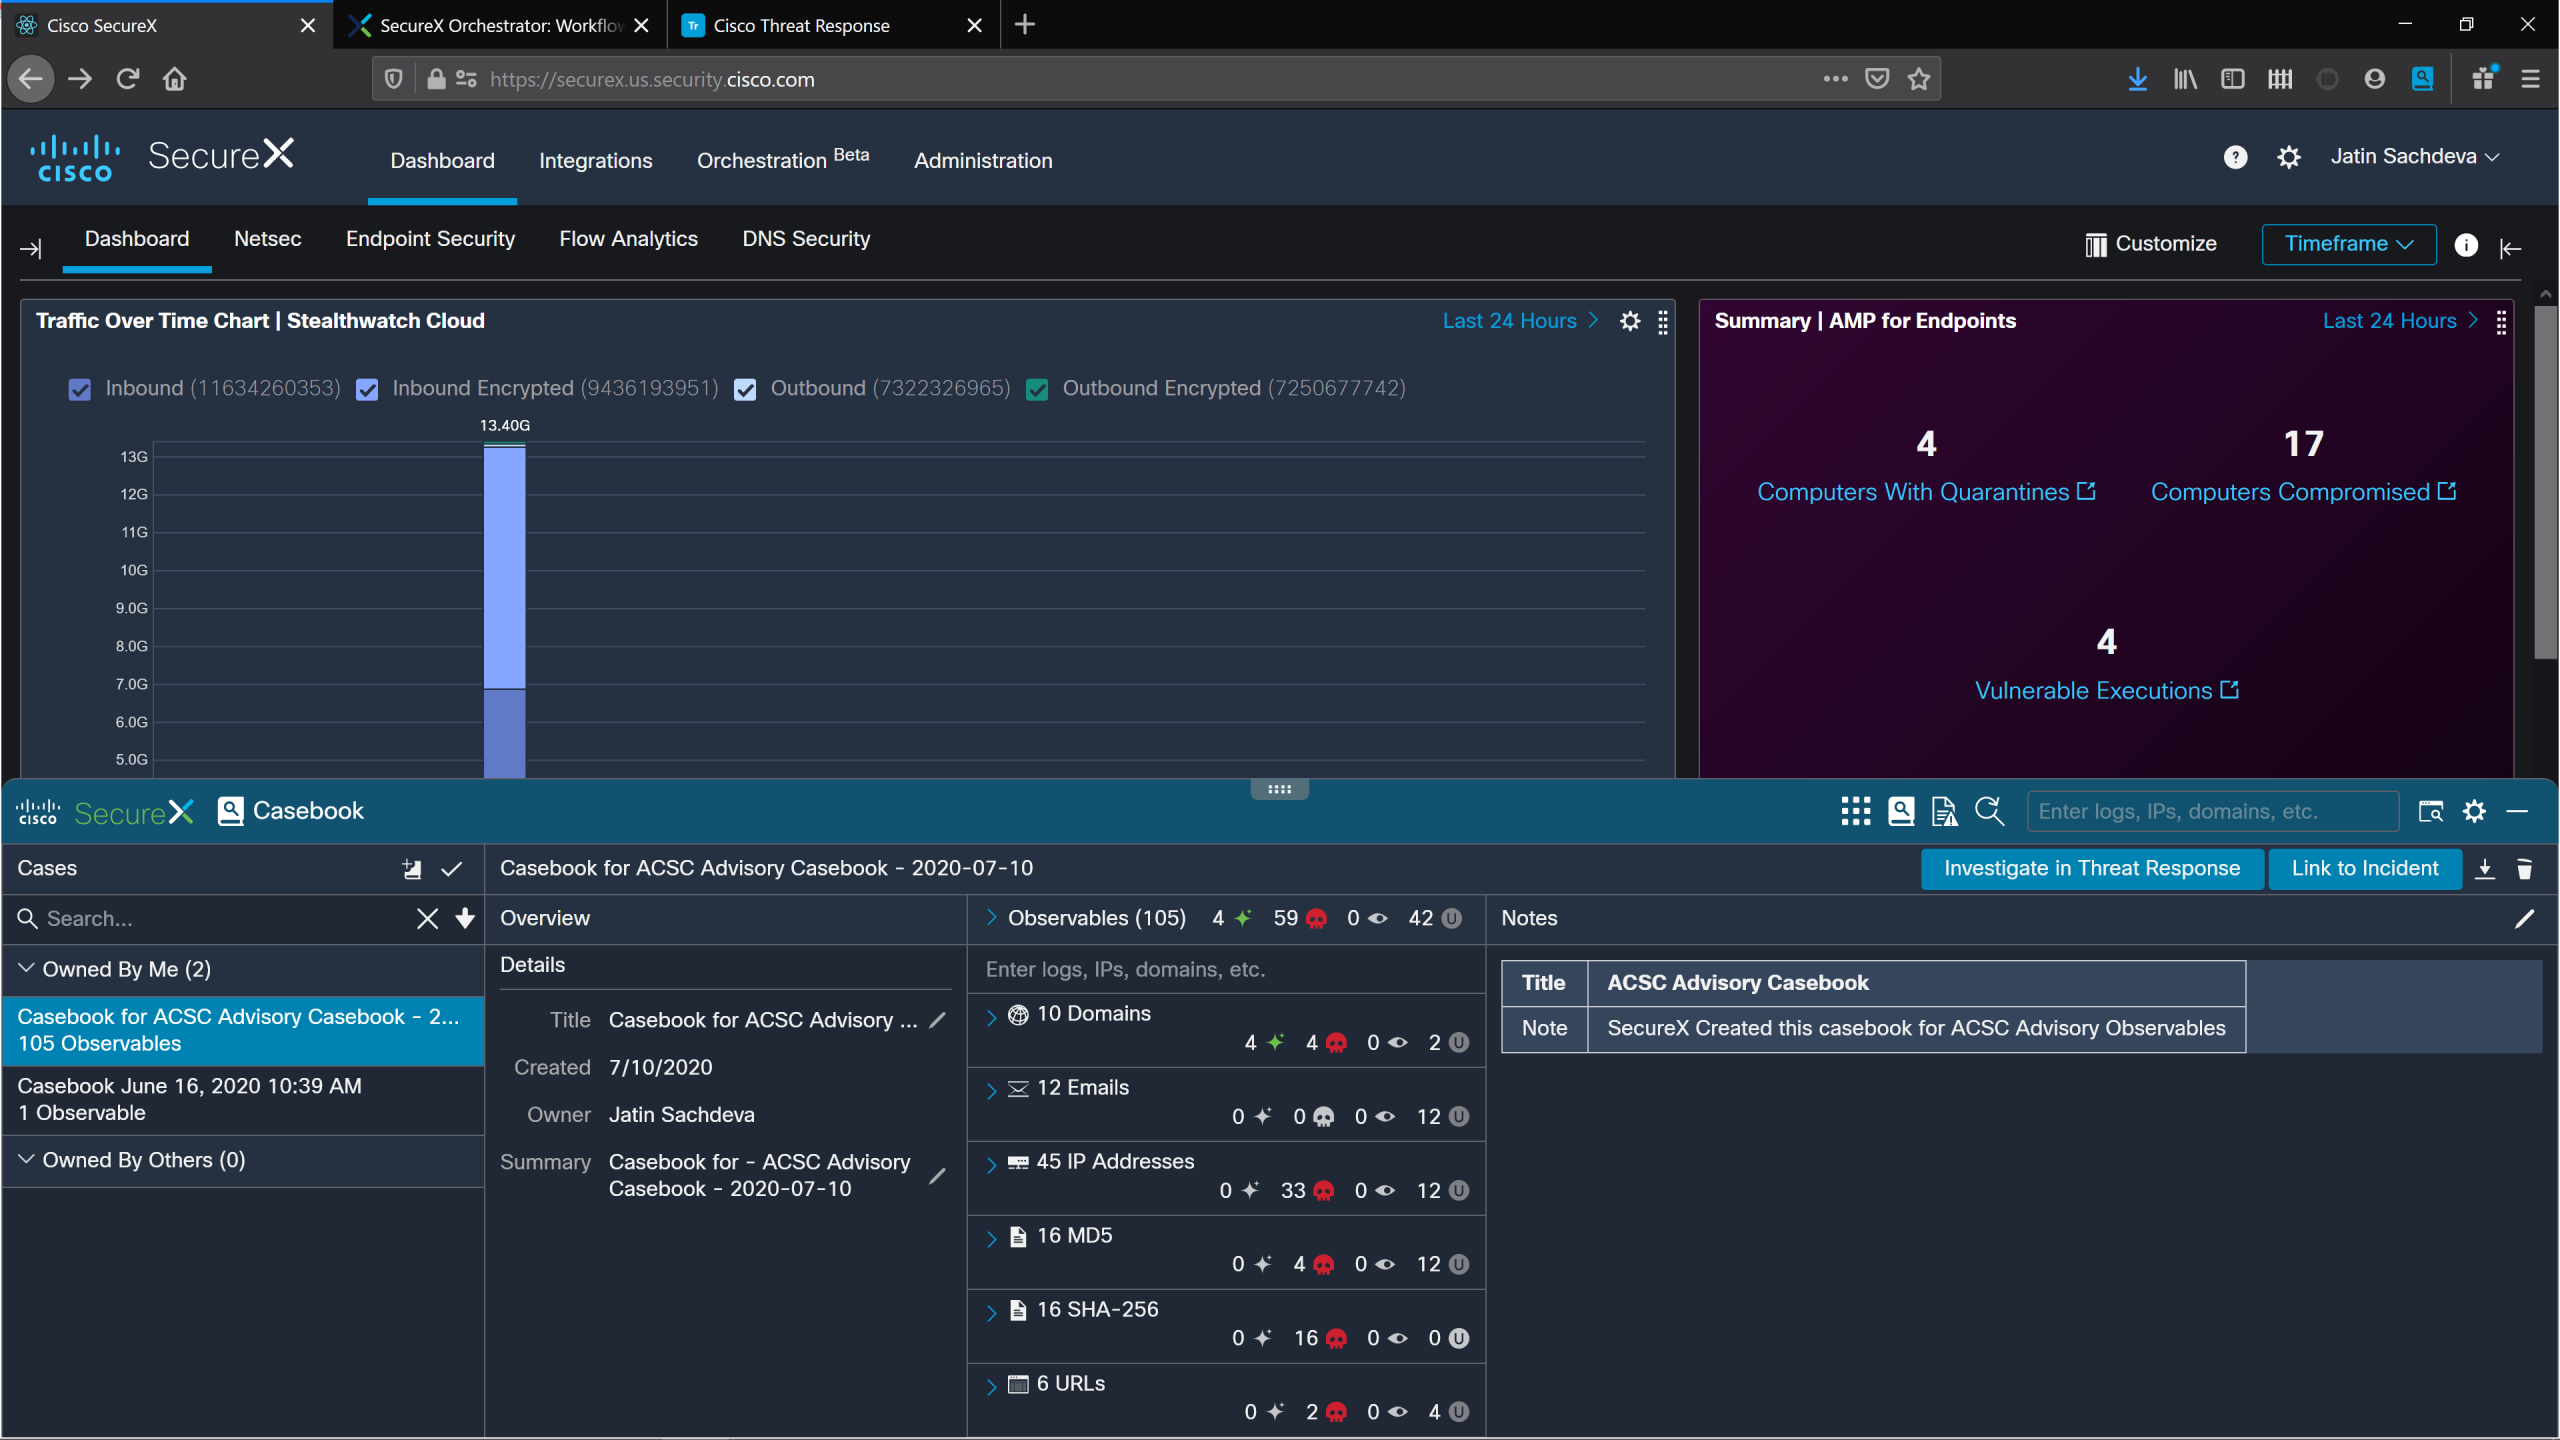
Task: Click the dashboard info icon
Action: click(x=2466, y=245)
